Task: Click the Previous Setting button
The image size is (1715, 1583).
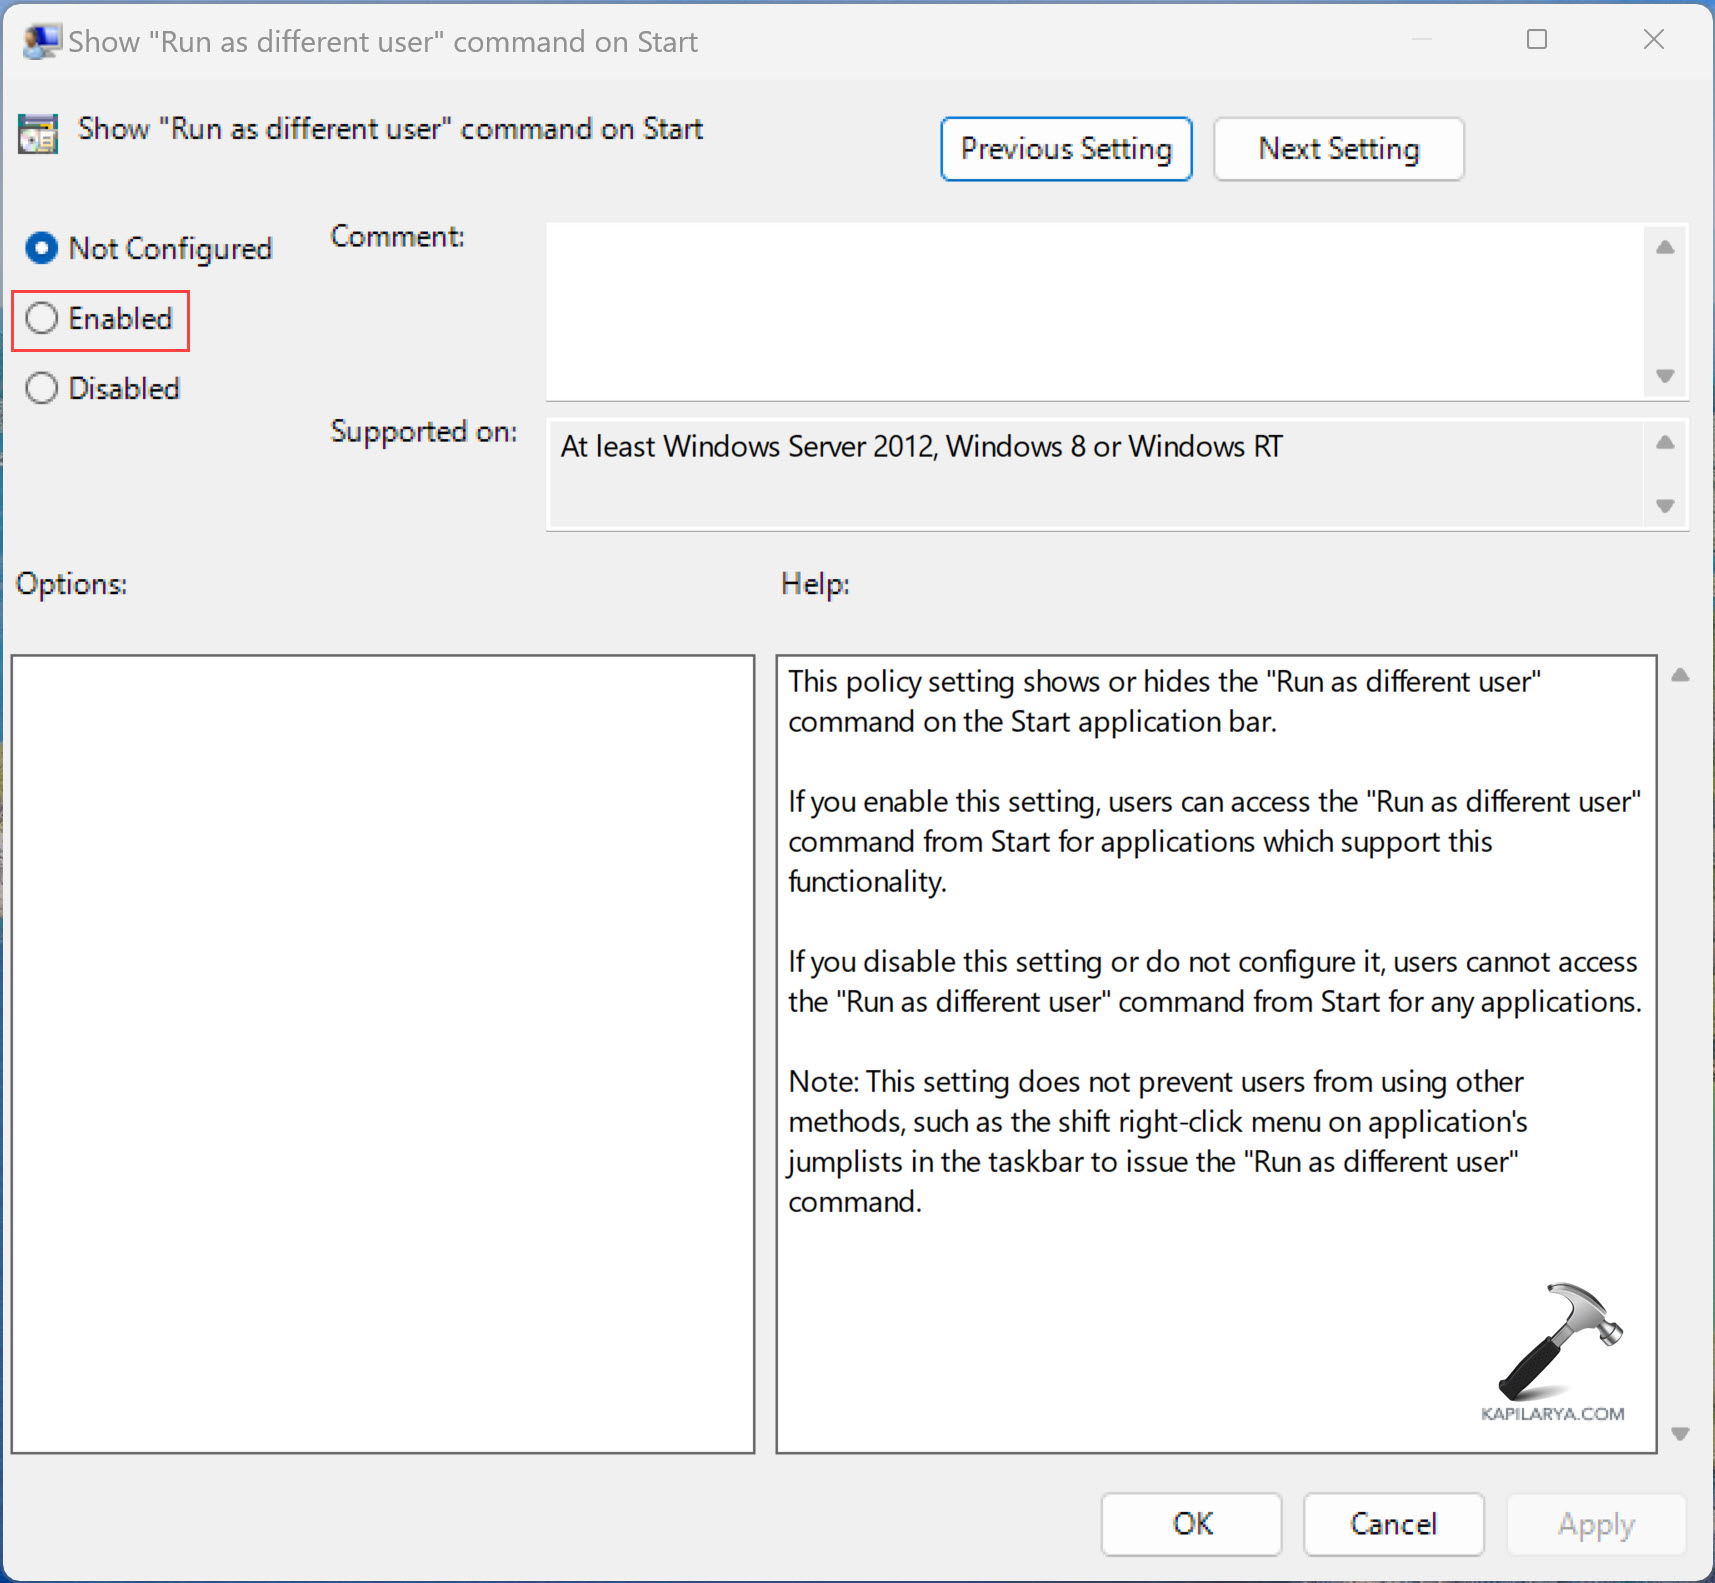Action: coord(1065,149)
